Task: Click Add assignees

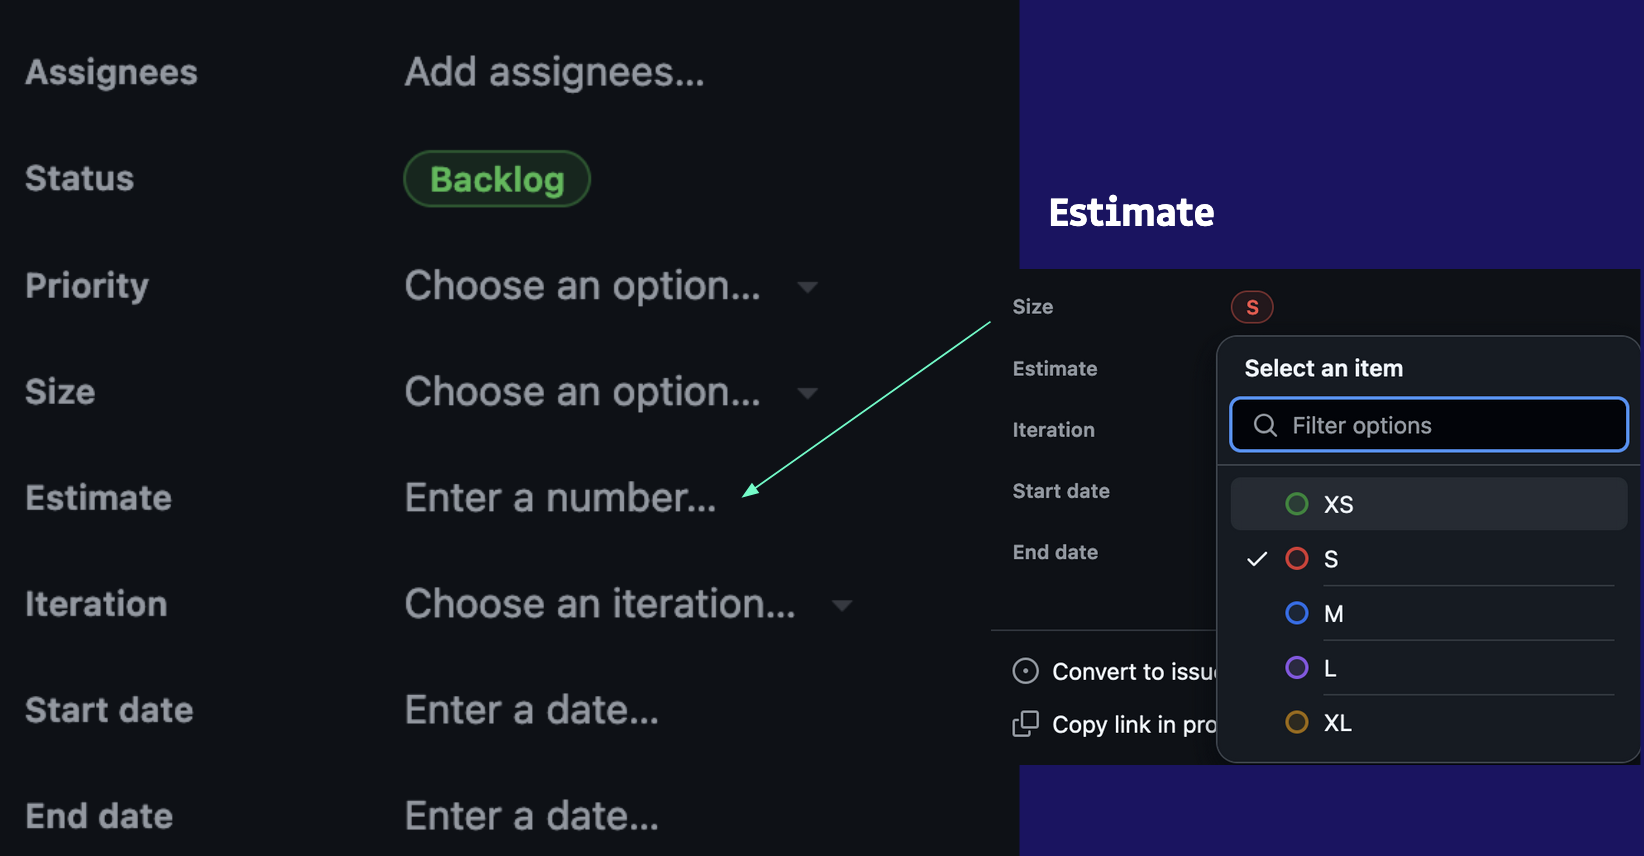Action: [x=554, y=72]
